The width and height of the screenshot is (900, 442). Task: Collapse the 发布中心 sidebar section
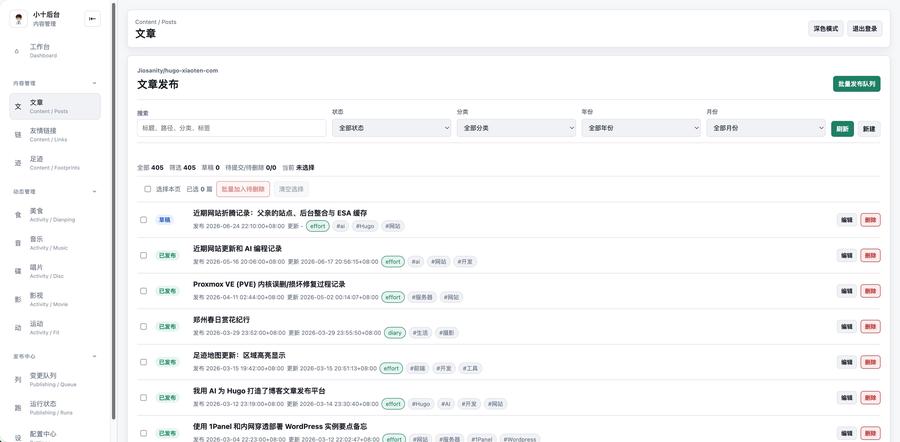[x=95, y=356]
